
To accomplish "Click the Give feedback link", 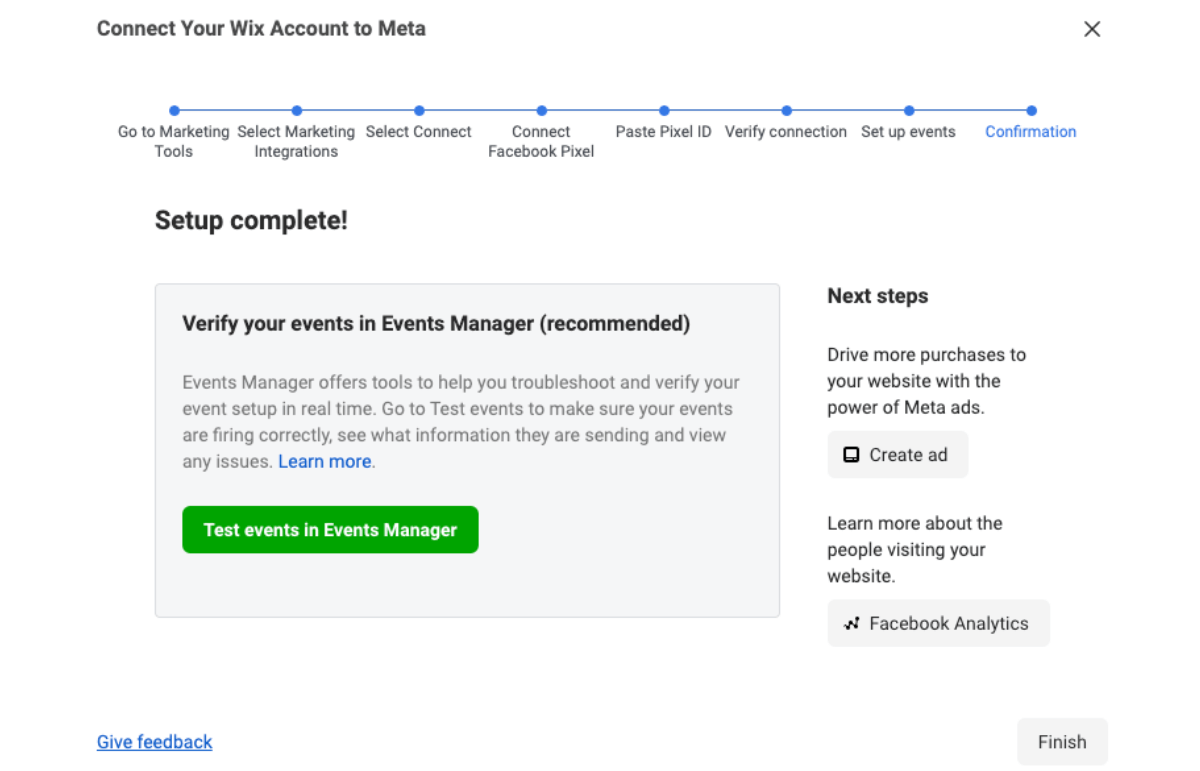I will 155,742.
